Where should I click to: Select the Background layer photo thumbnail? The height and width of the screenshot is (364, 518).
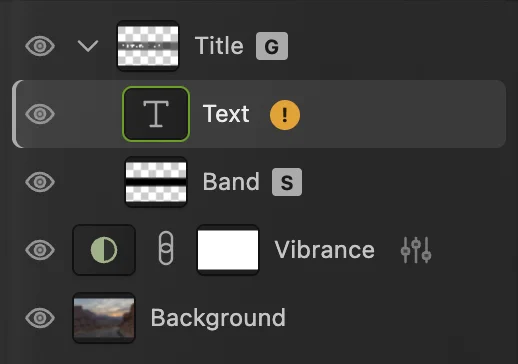(104, 318)
